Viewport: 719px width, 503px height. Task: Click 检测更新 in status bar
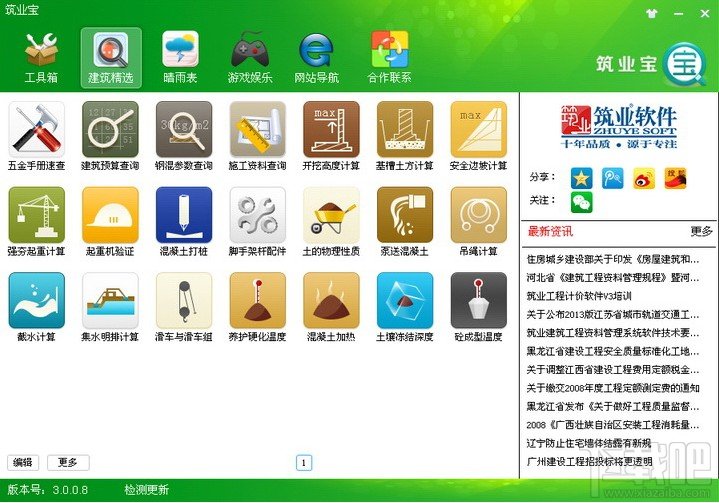[x=147, y=490]
